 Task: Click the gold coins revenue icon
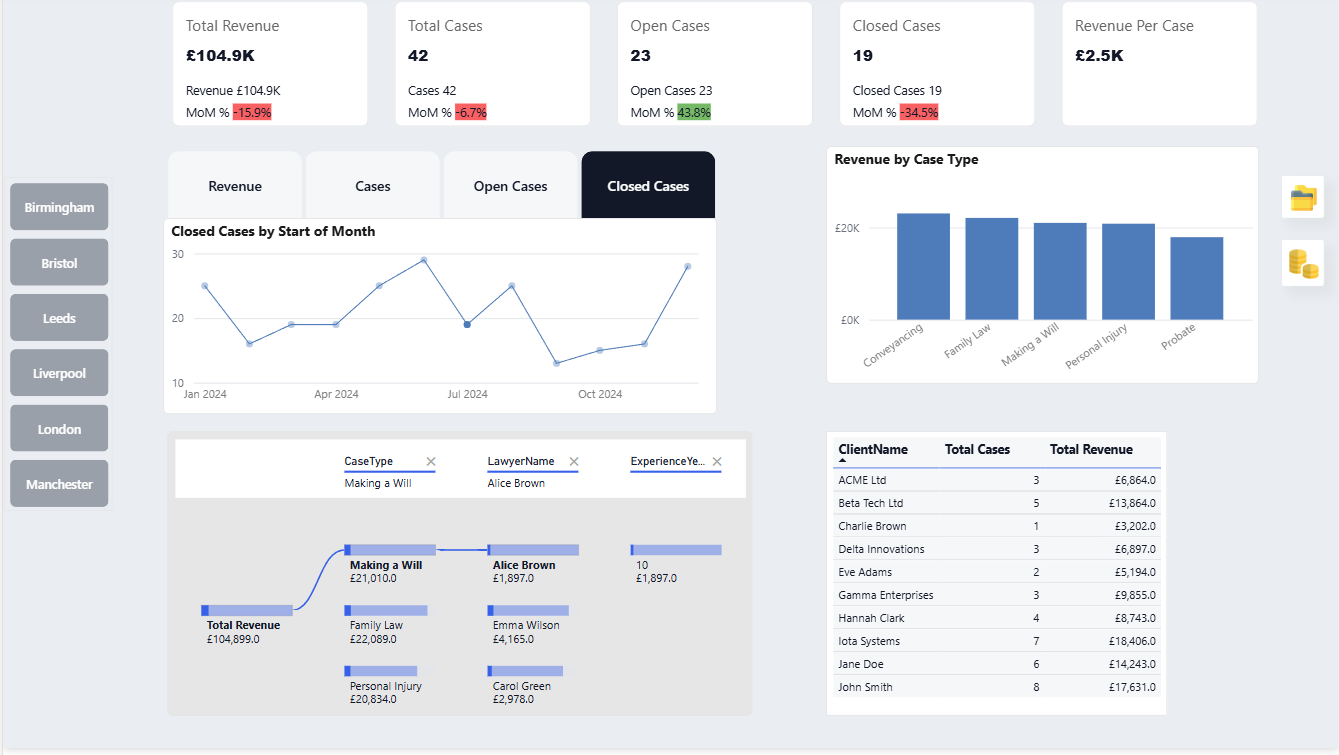[1303, 263]
